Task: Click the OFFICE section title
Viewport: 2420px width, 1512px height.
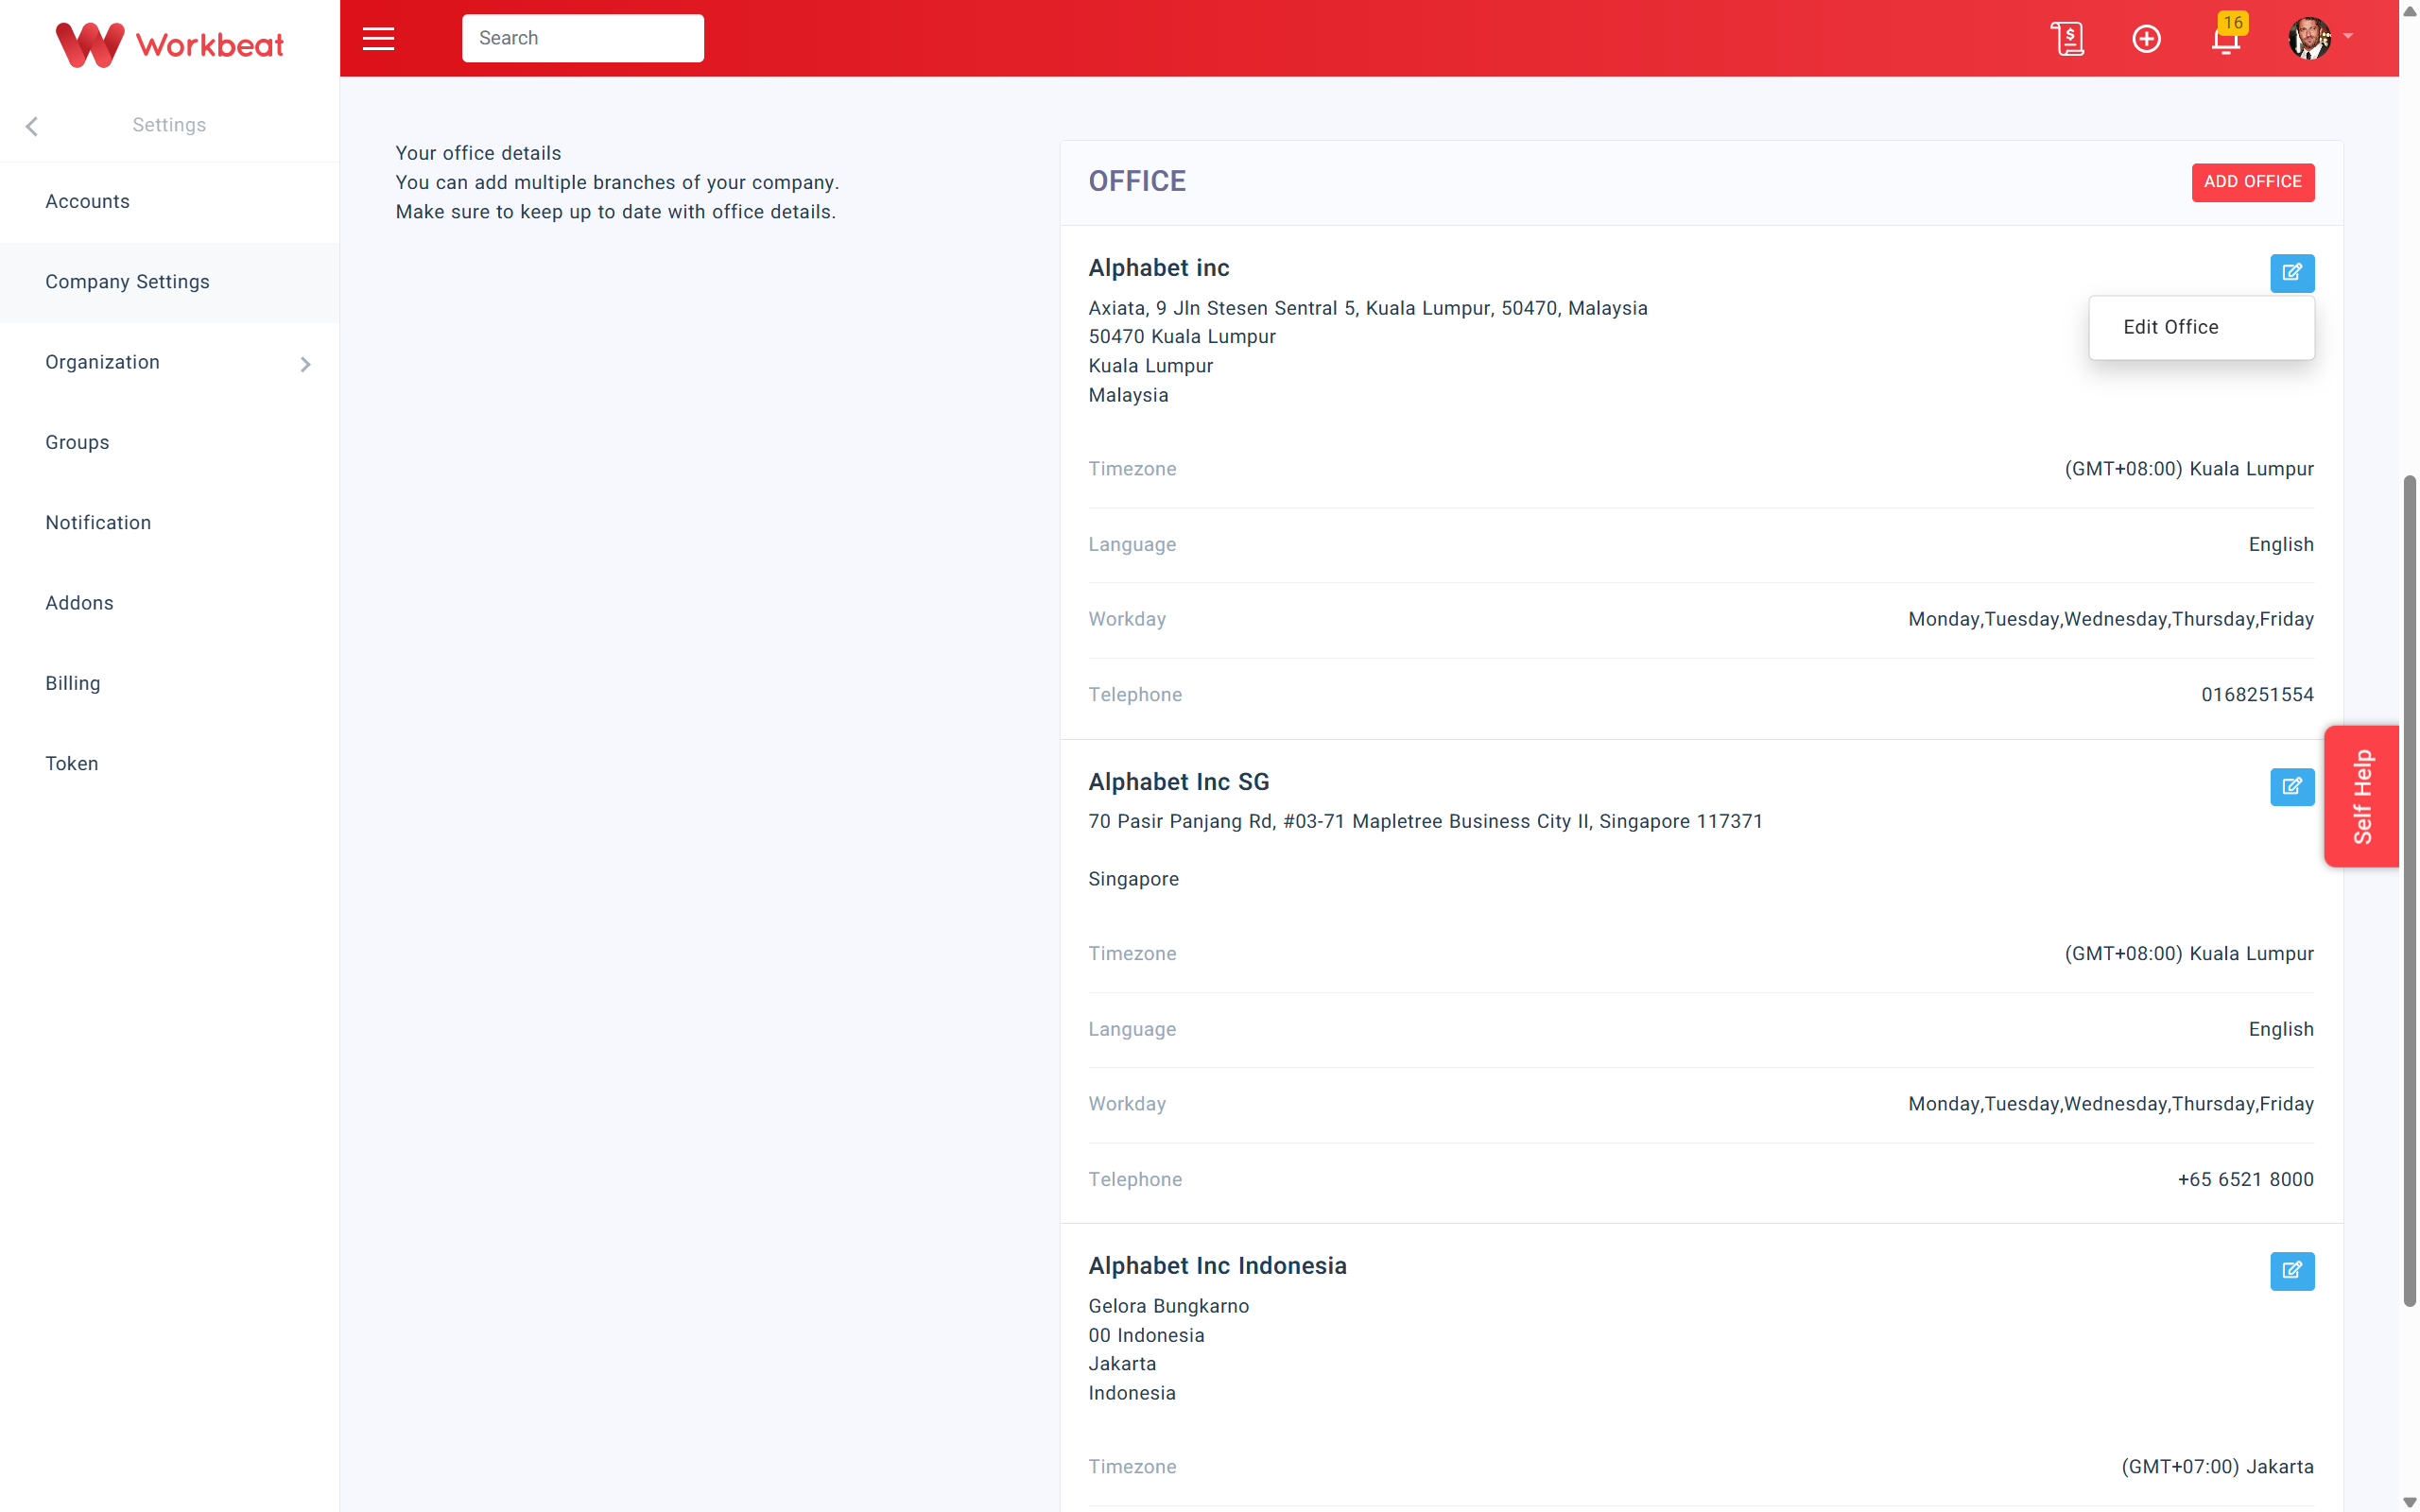Action: point(1137,181)
